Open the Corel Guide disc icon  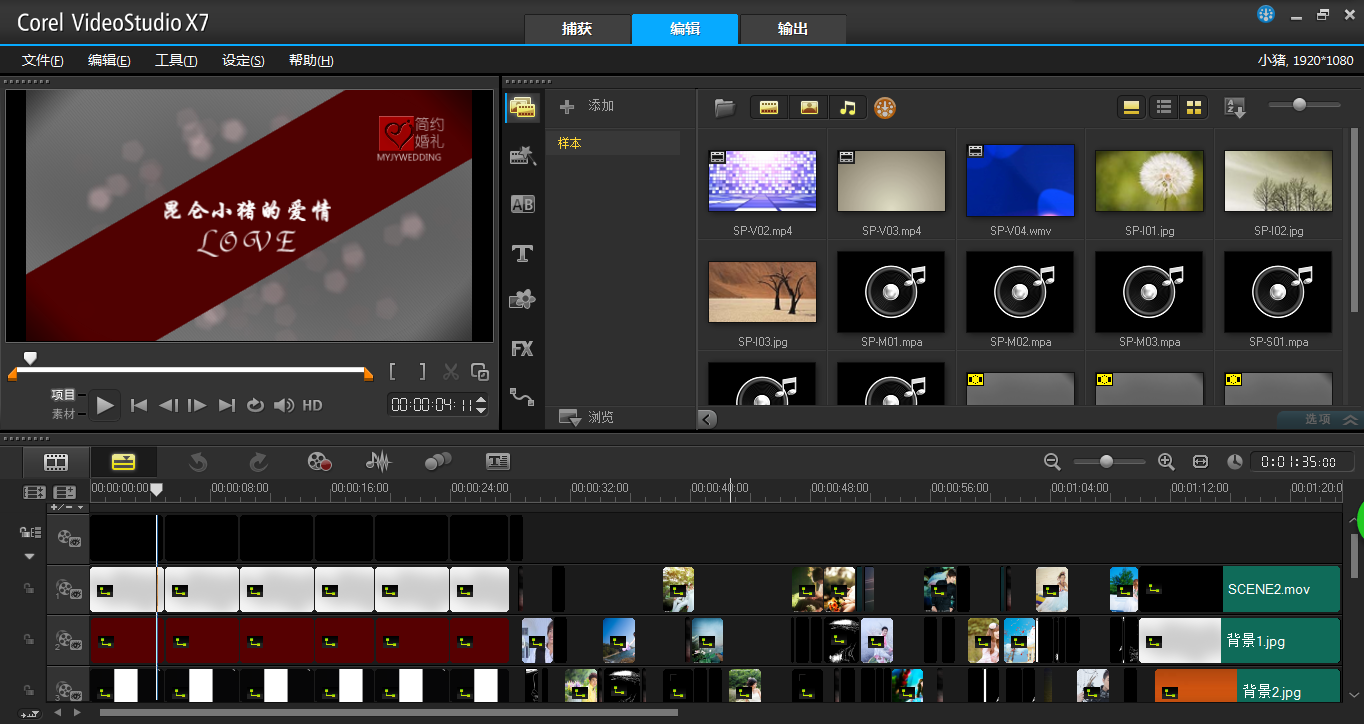pyautogui.click(x=885, y=107)
